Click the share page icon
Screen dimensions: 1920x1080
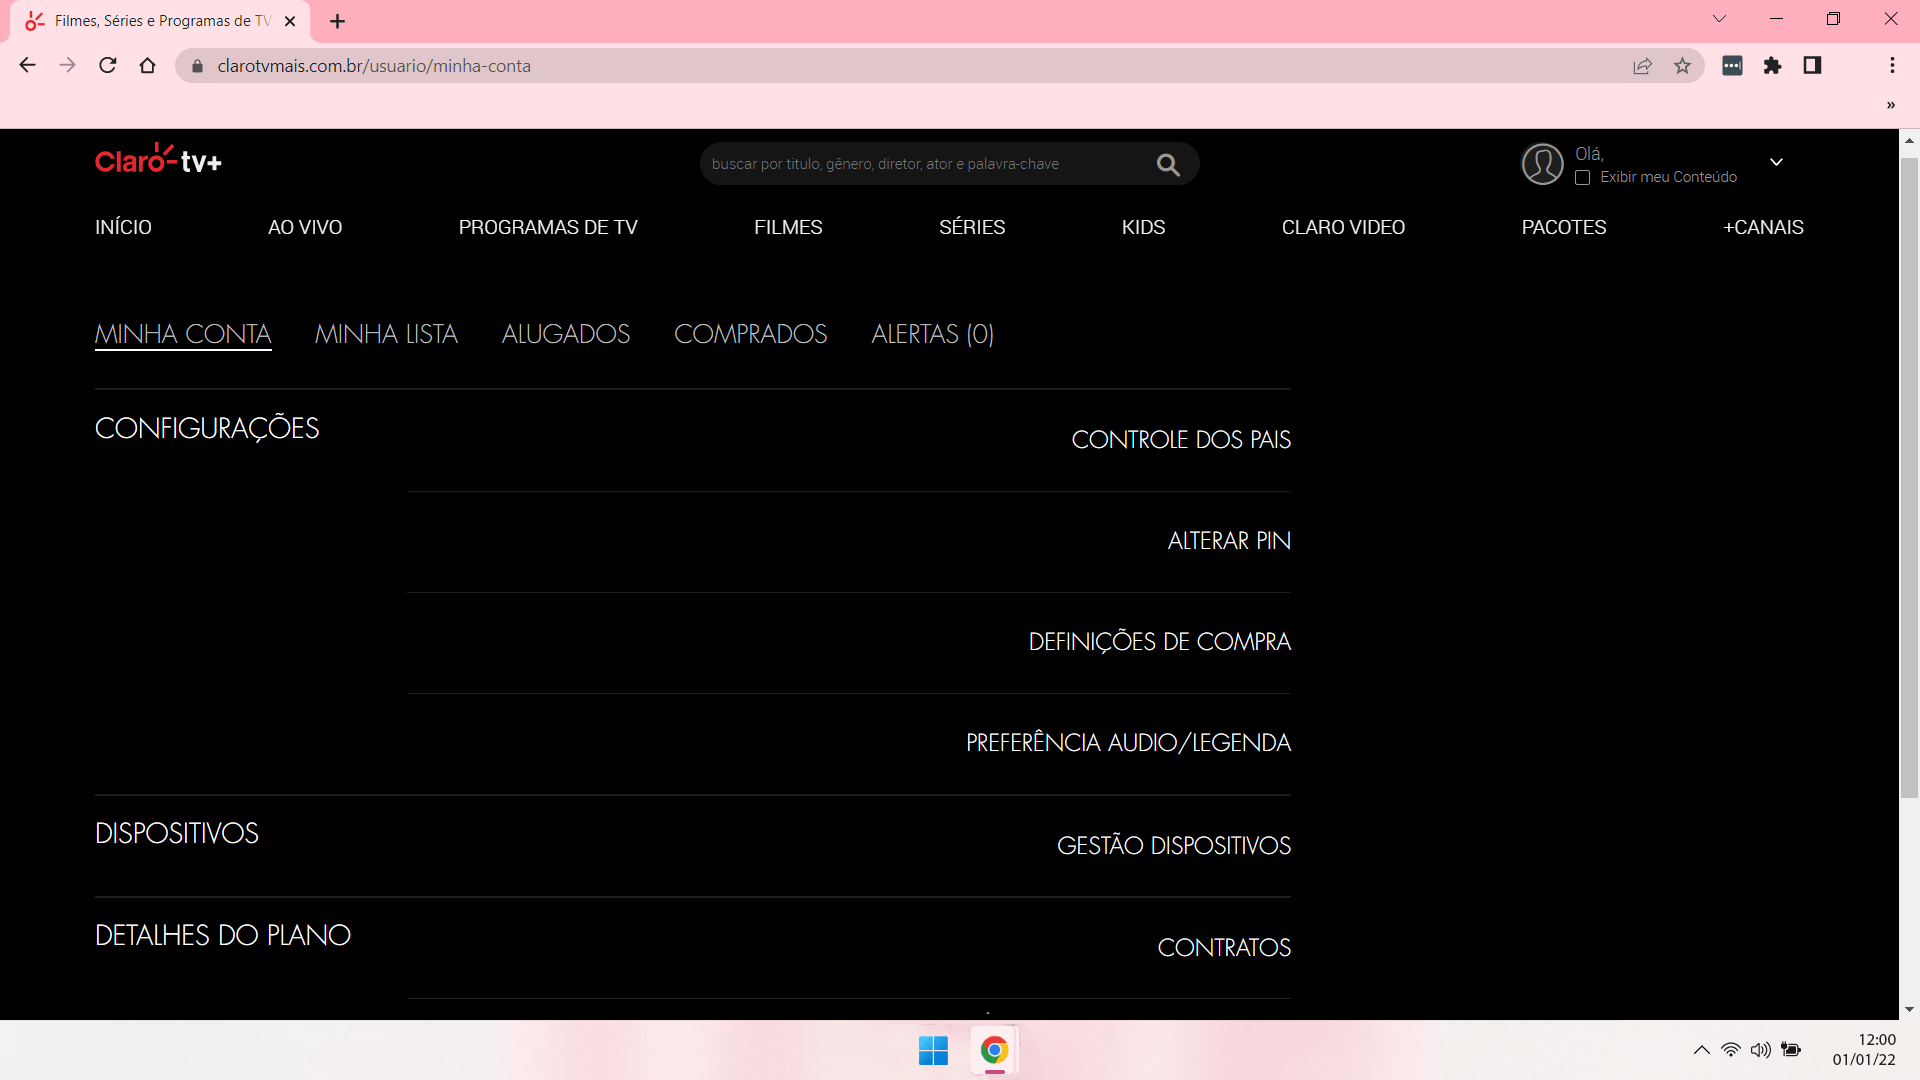click(1642, 66)
